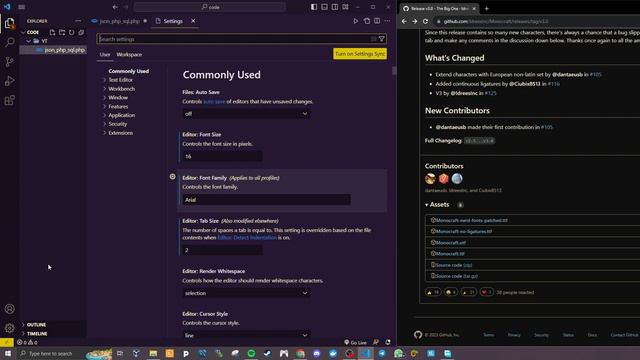
Task: Click the Font Size input field
Action: pyautogui.click(x=222, y=156)
